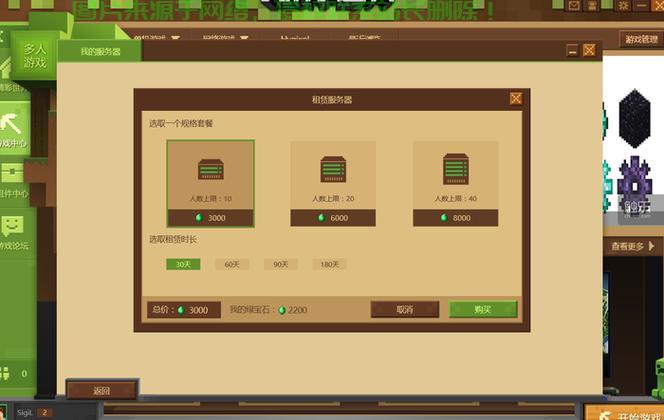Close the 我的服务器 inner window
This screenshot has width=664, height=420.
point(589,50)
